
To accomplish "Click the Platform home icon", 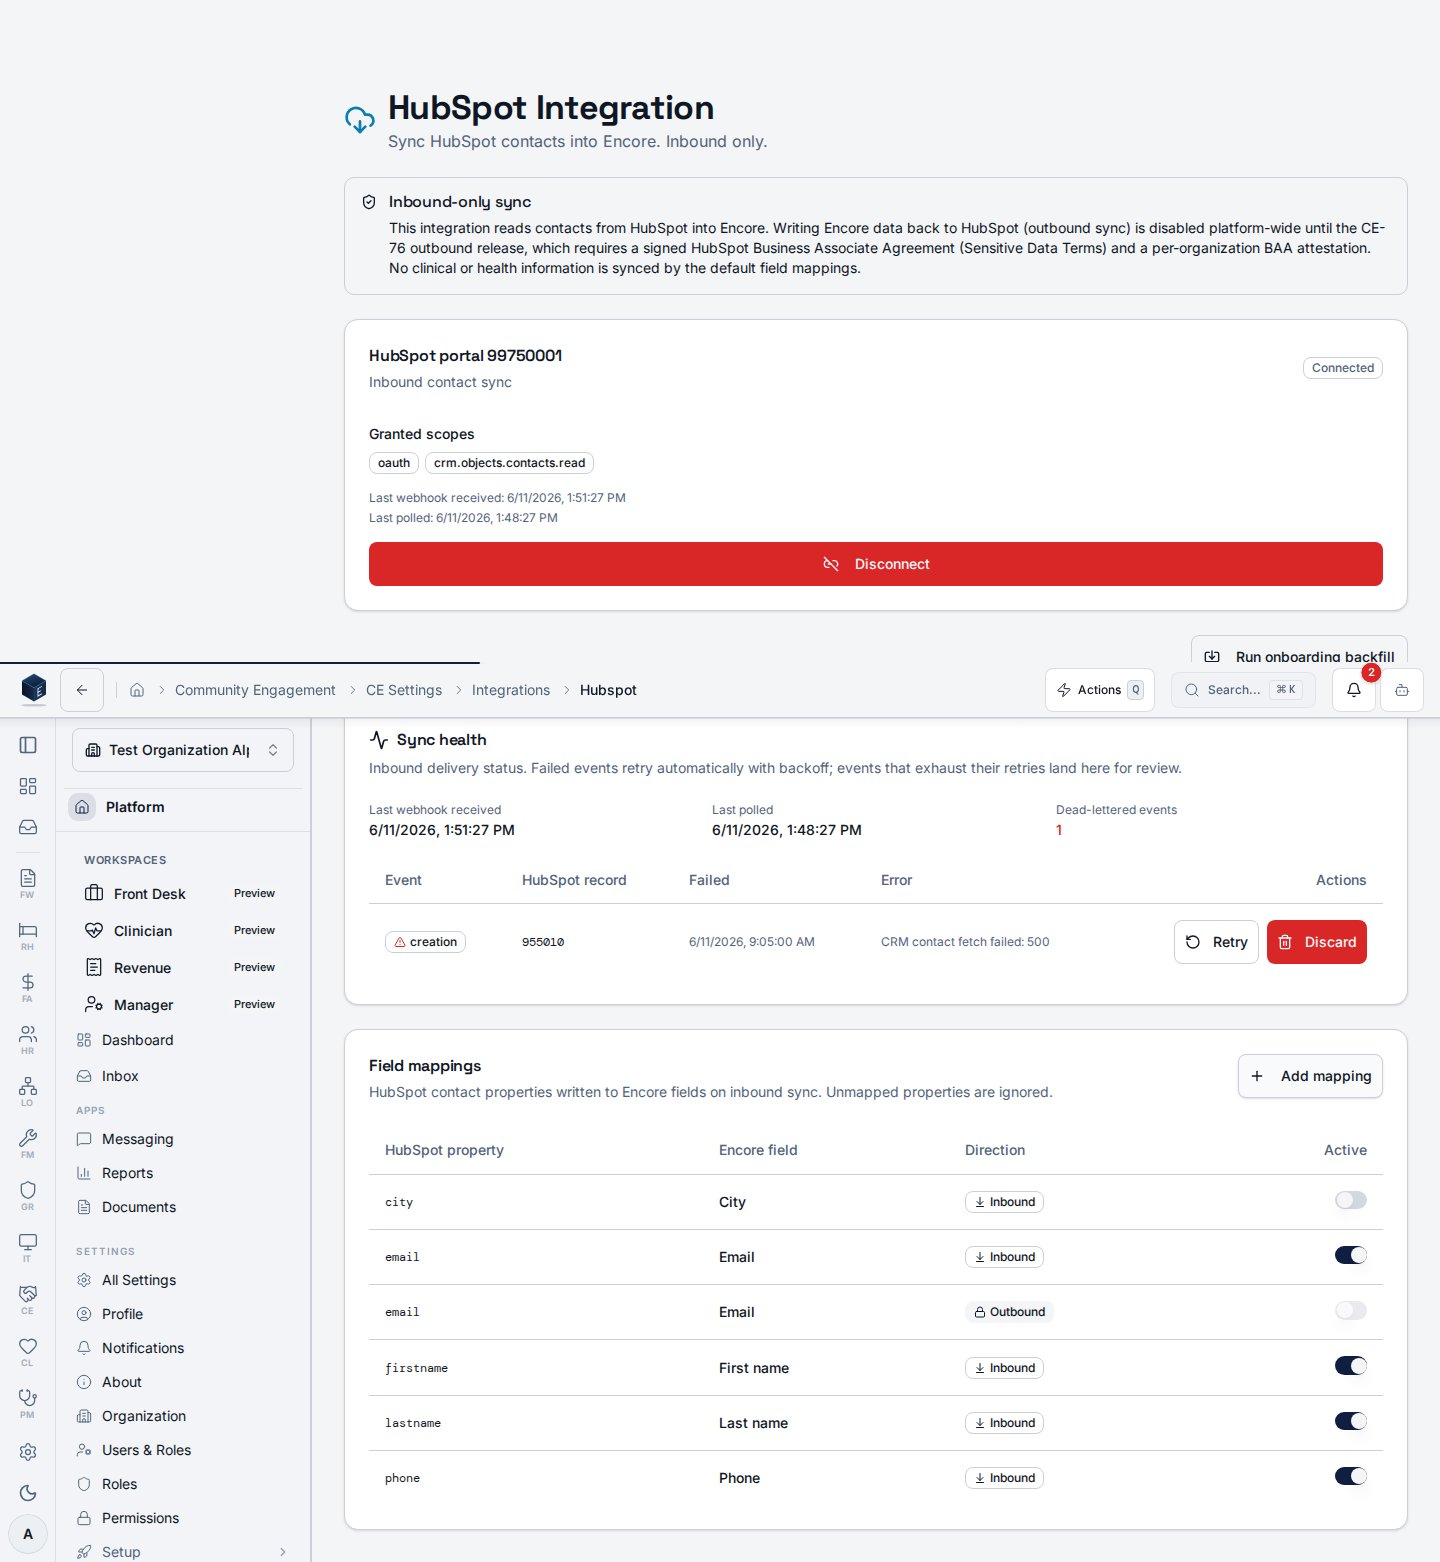I will [83, 807].
